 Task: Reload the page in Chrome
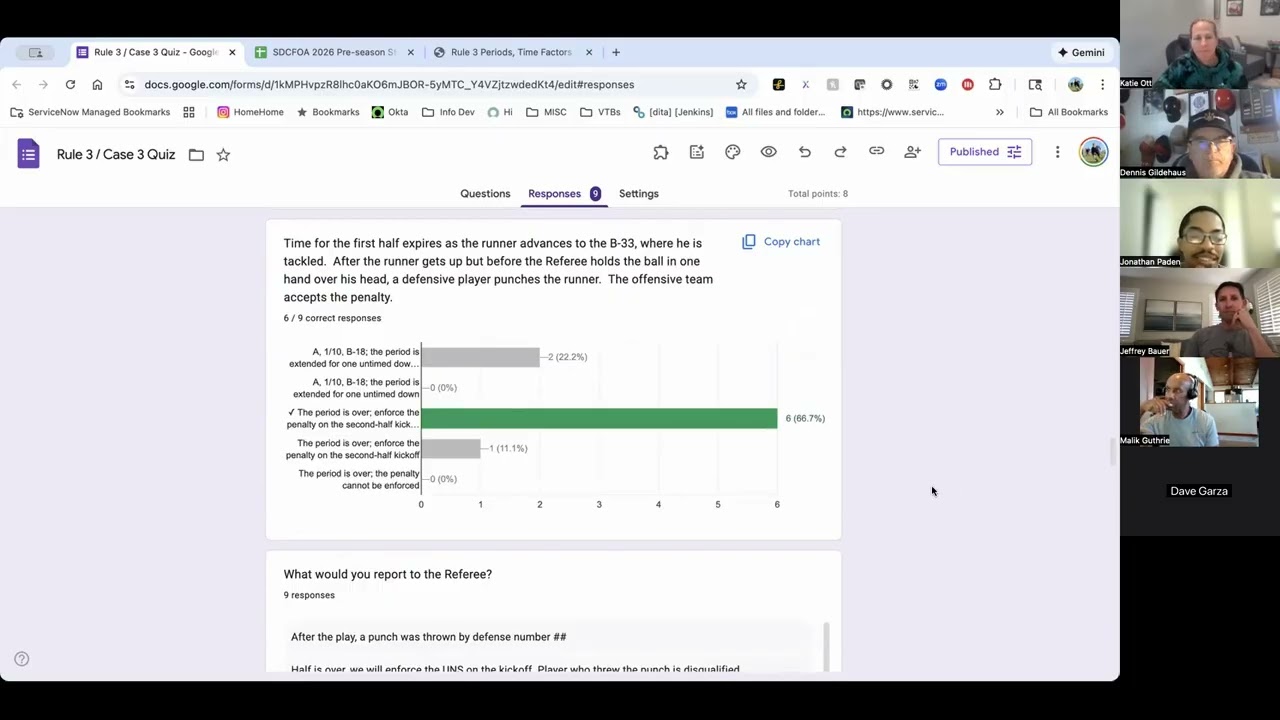click(70, 84)
